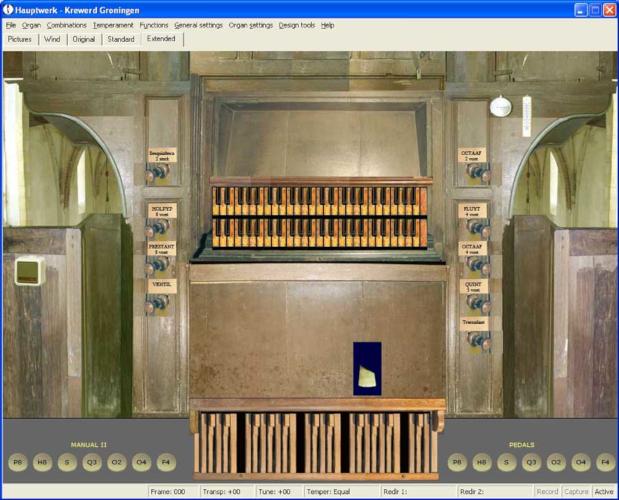Toggle the VENTIL stop knob
This screenshot has height=500, width=619.
157,303
